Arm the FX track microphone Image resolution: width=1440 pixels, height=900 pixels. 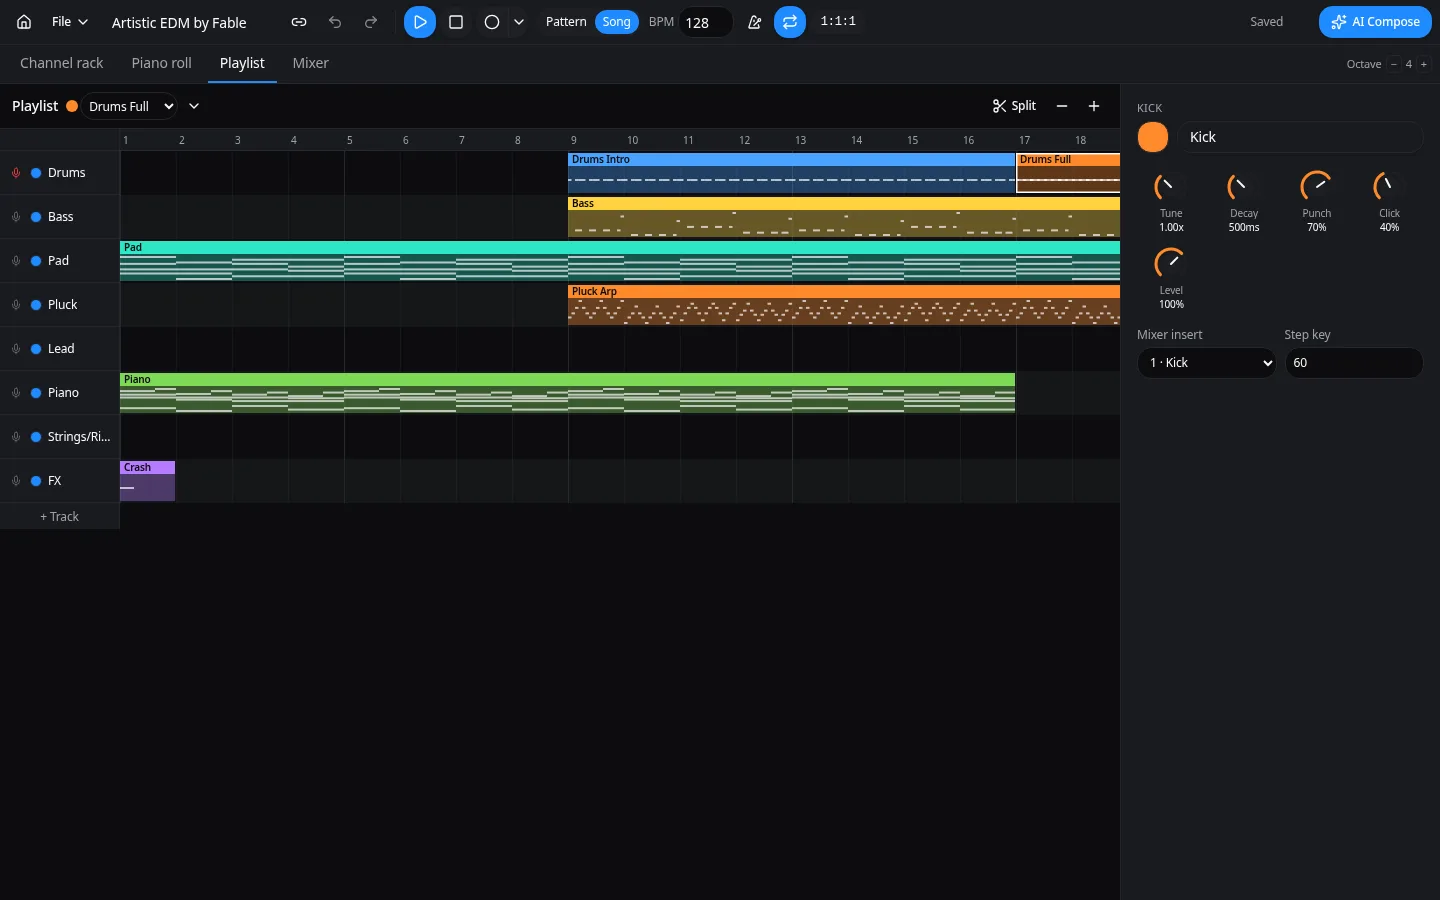click(x=16, y=481)
